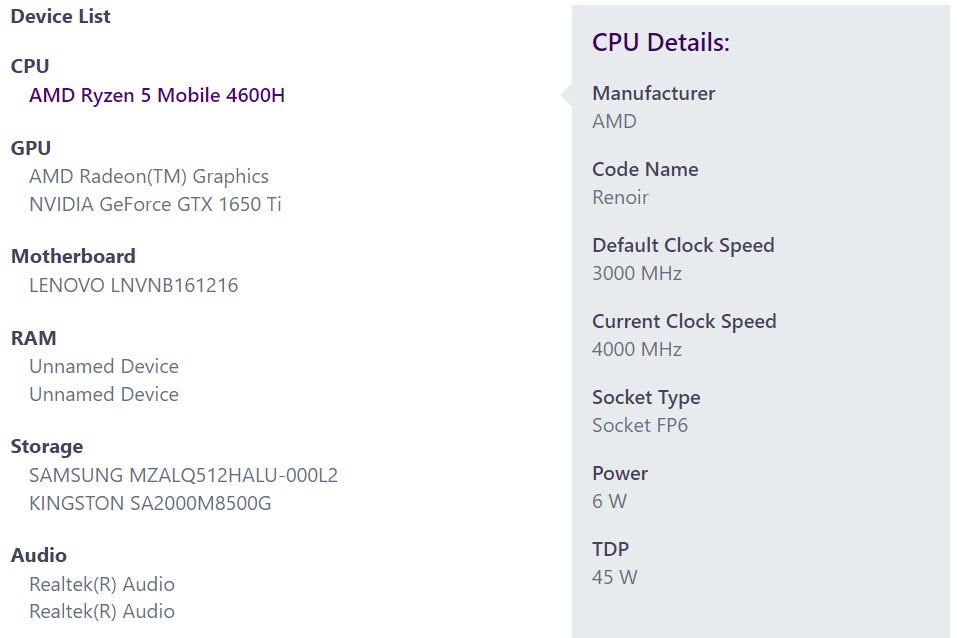Screen dimensions: 957x638
Task: Click the Renoir code name value
Action: click(x=620, y=197)
